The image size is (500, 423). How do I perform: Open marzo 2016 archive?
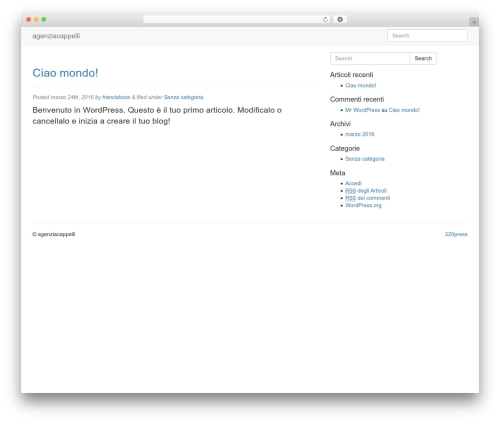click(360, 134)
